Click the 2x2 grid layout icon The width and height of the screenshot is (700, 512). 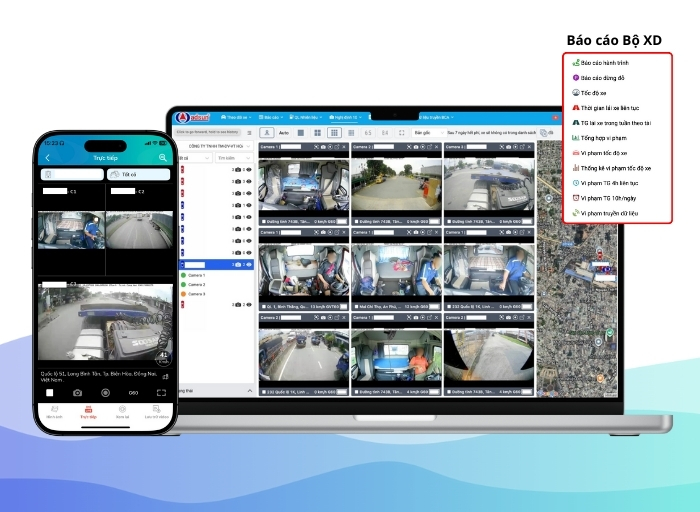tap(317, 132)
